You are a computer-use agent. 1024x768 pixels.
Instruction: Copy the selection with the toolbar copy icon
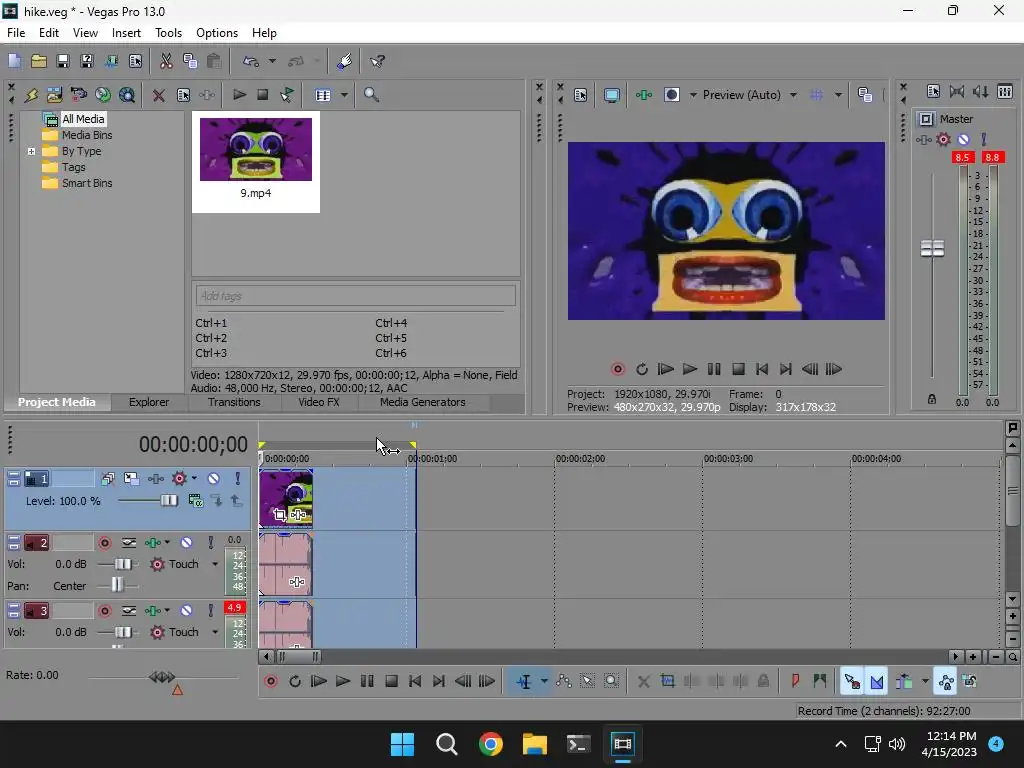pyautogui.click(x=190, y=61)
